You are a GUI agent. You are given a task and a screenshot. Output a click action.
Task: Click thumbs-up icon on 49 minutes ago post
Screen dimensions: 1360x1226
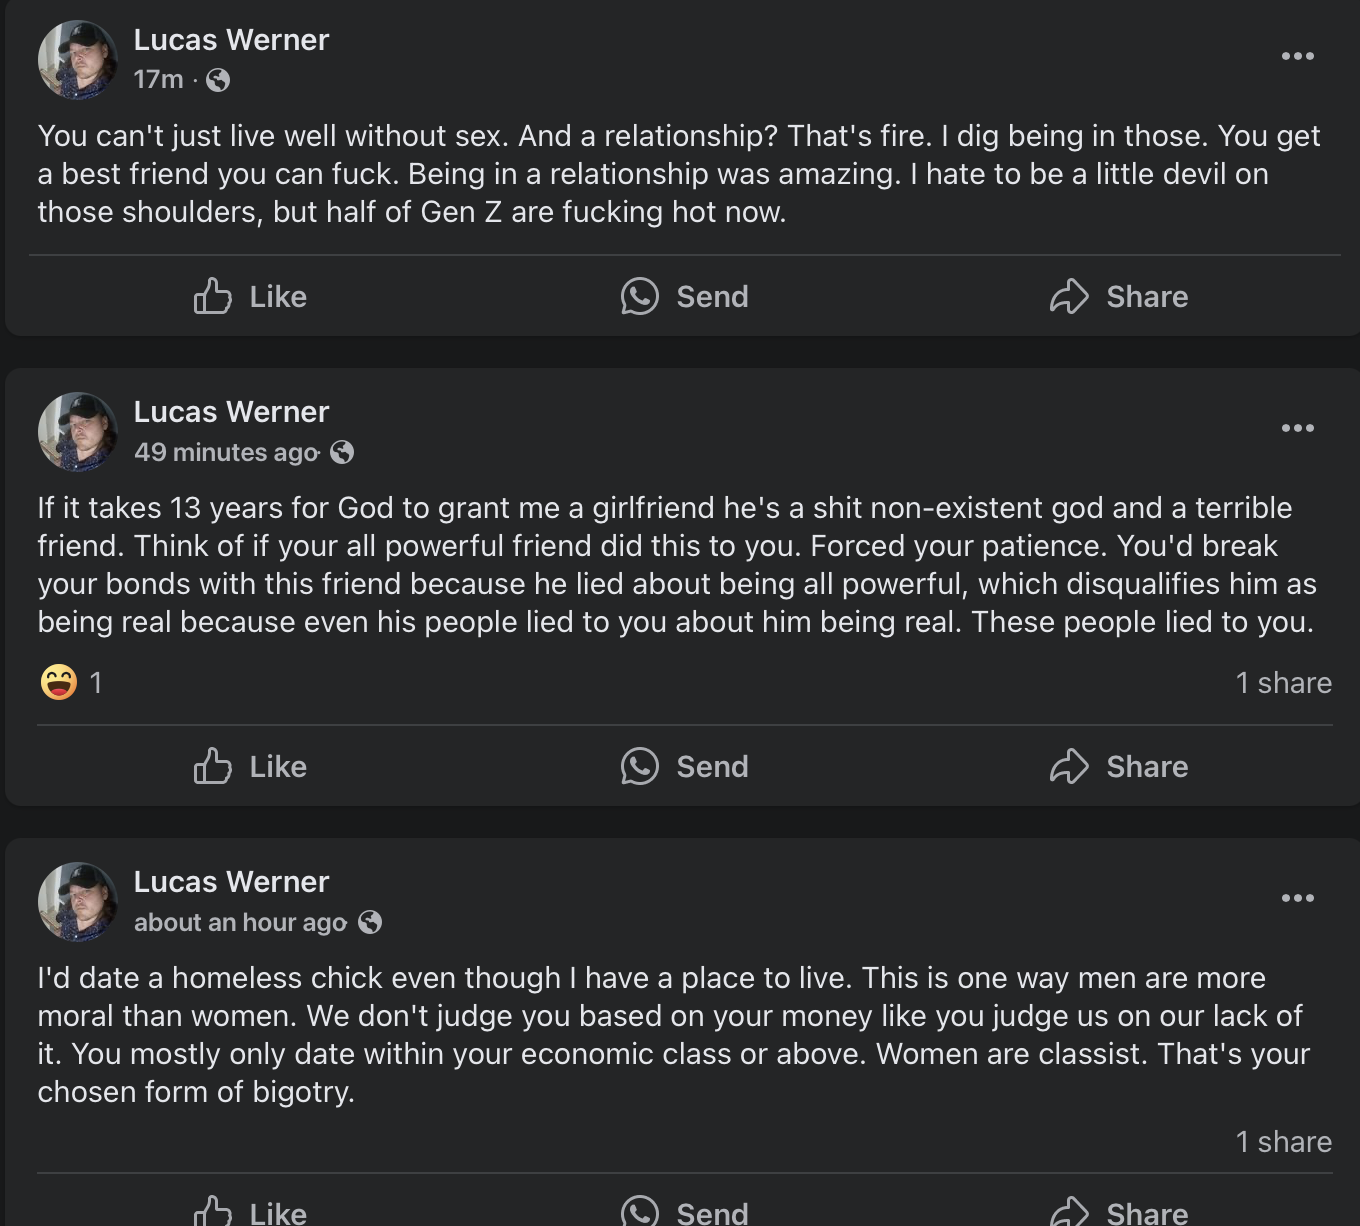[212, 766]
